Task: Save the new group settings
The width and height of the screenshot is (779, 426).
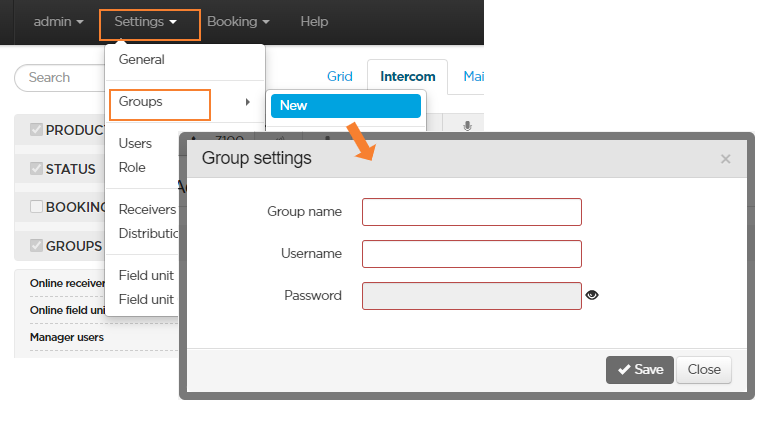Action: 639,369
